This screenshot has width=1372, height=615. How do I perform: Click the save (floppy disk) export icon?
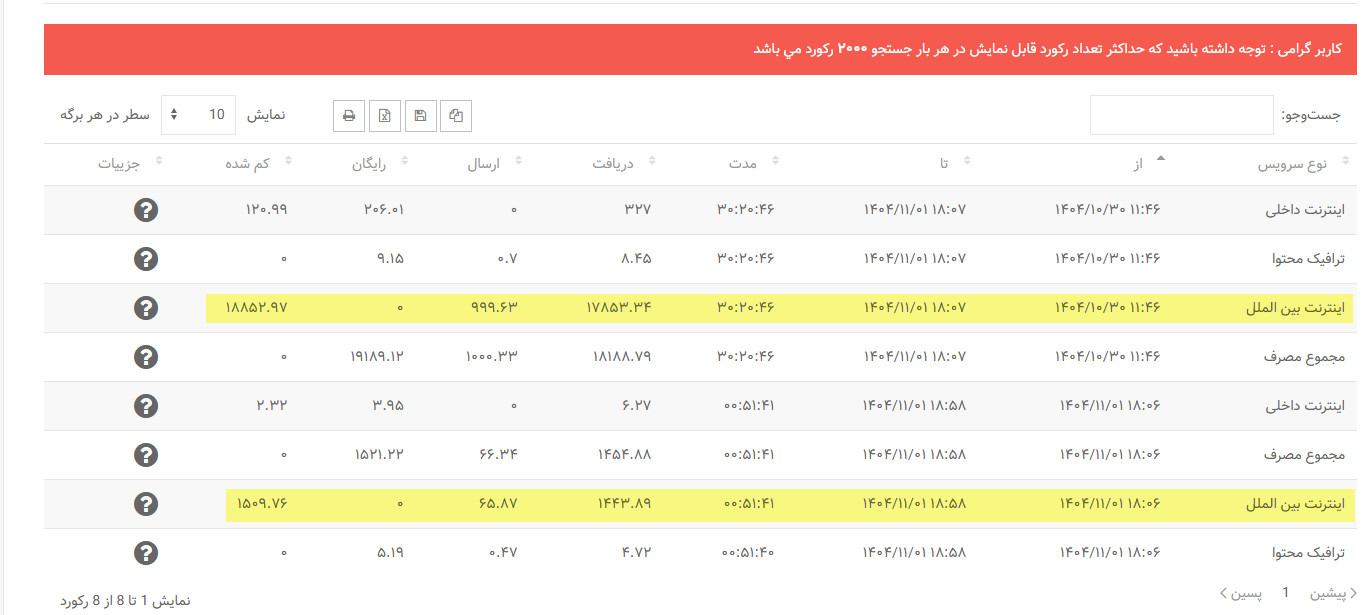(x=420, y=116)
